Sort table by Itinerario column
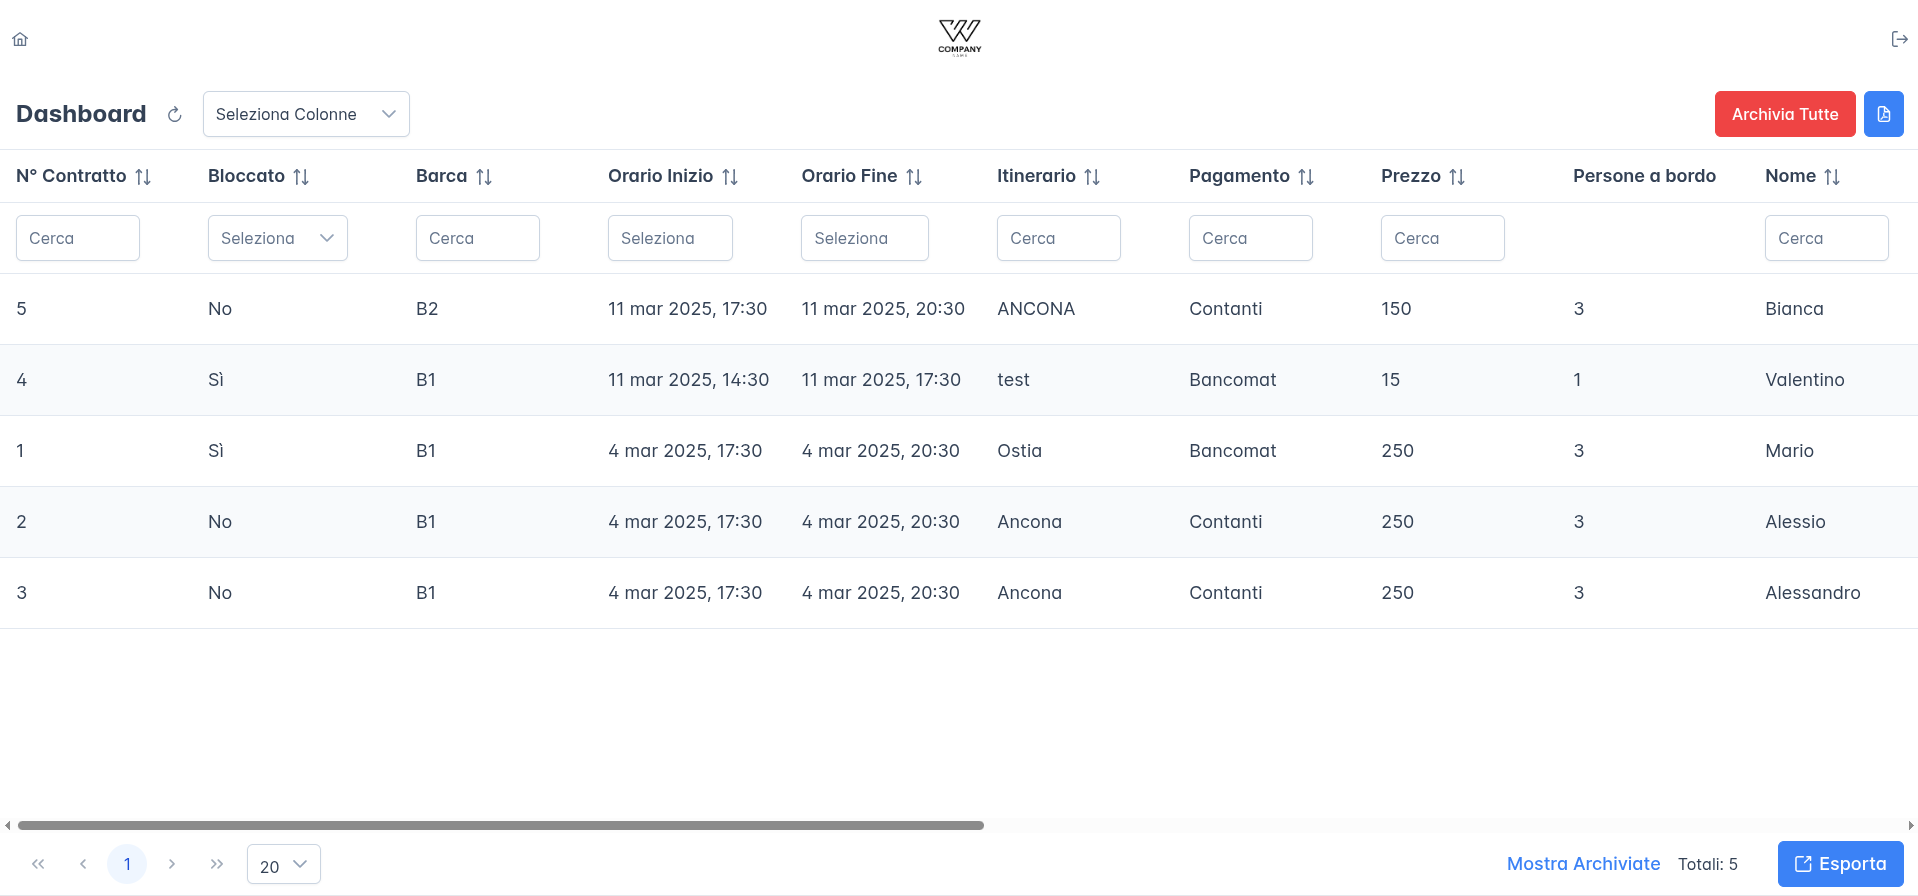Image resolution: width=1918 pixels, height=896 pixels. 1092,177
